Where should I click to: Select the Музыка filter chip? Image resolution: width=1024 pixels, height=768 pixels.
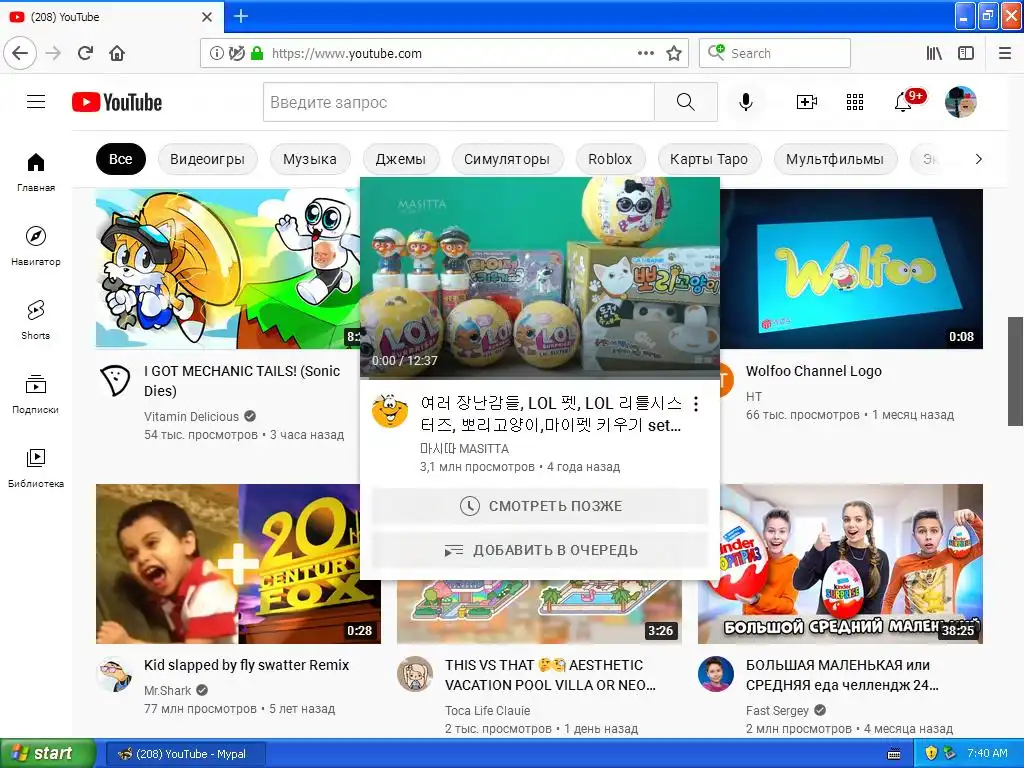310,159
